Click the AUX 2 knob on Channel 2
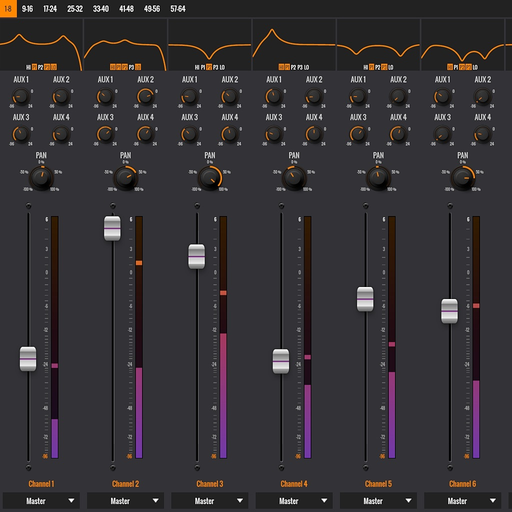512x512 pixels. 146,97
